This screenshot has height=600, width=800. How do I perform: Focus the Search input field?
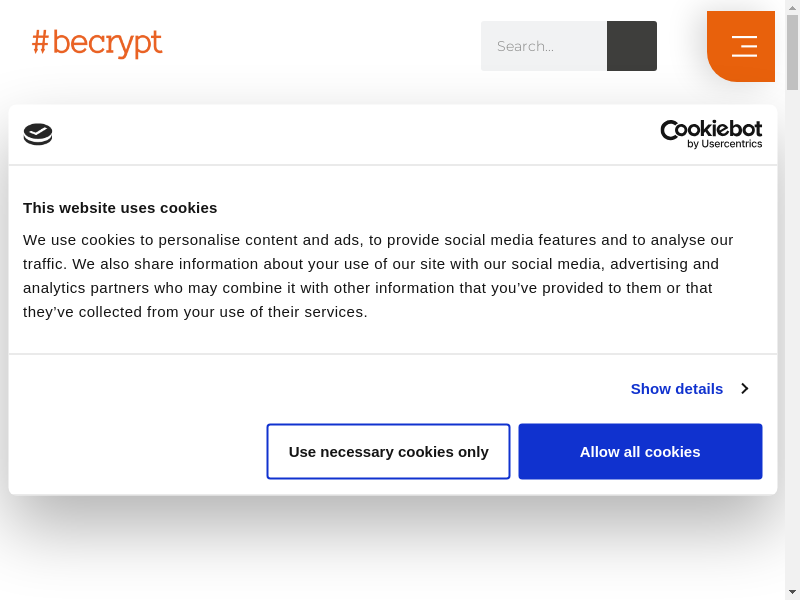pos(544,46)
